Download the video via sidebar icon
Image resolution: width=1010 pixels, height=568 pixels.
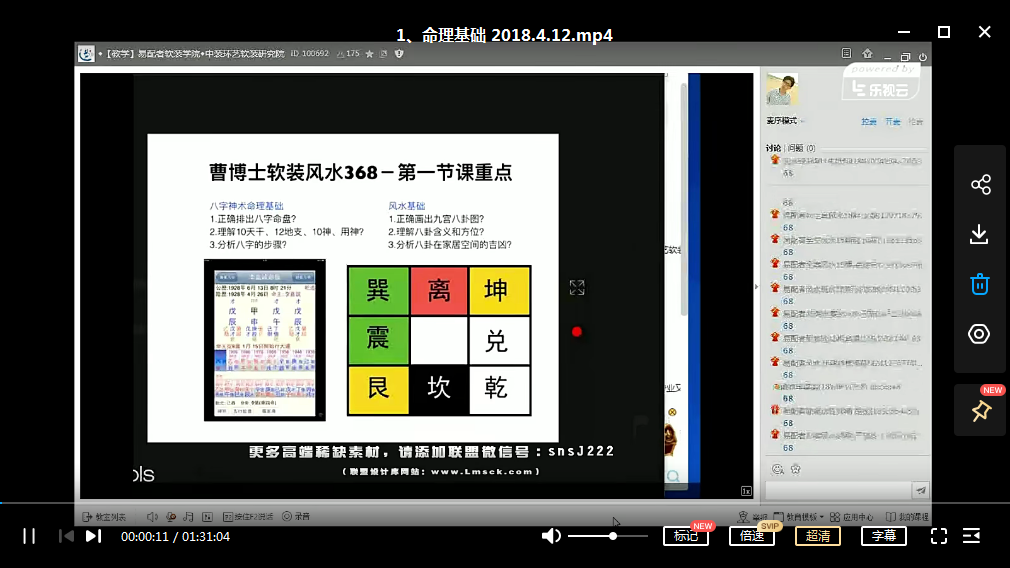[x=980, y=234]
